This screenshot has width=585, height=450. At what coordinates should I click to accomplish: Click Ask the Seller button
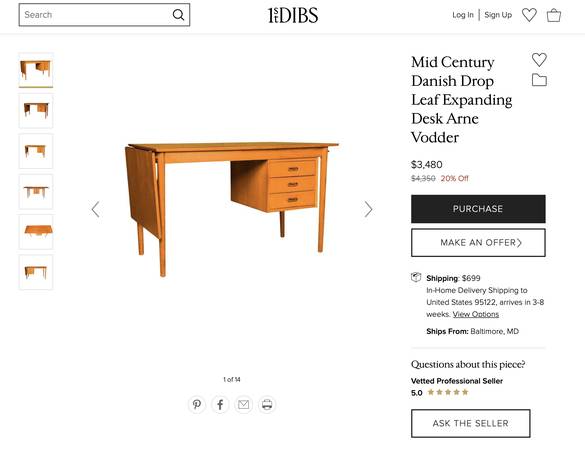coord(470,424)
